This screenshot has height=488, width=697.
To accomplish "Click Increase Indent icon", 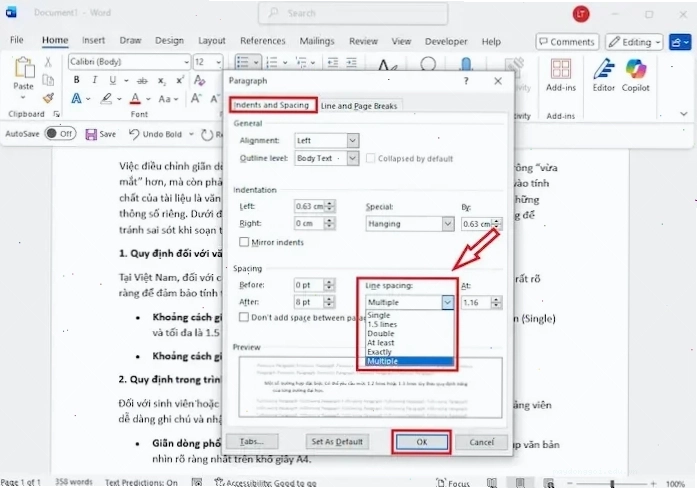I will point(351,62).
